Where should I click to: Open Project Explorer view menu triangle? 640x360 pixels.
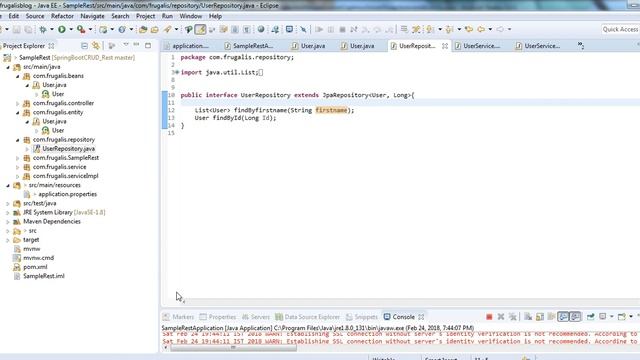(x=126, y=45)
